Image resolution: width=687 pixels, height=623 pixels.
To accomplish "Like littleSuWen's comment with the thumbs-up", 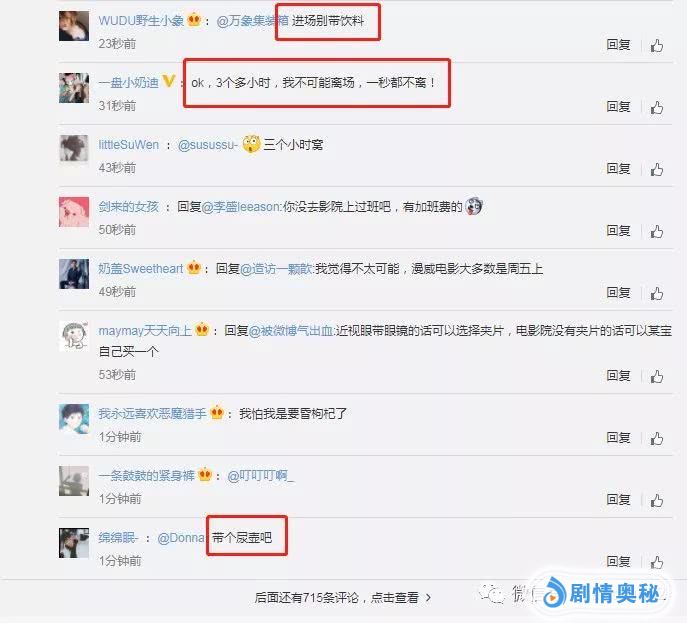I will pyautogui.click(x=656, y=170).
